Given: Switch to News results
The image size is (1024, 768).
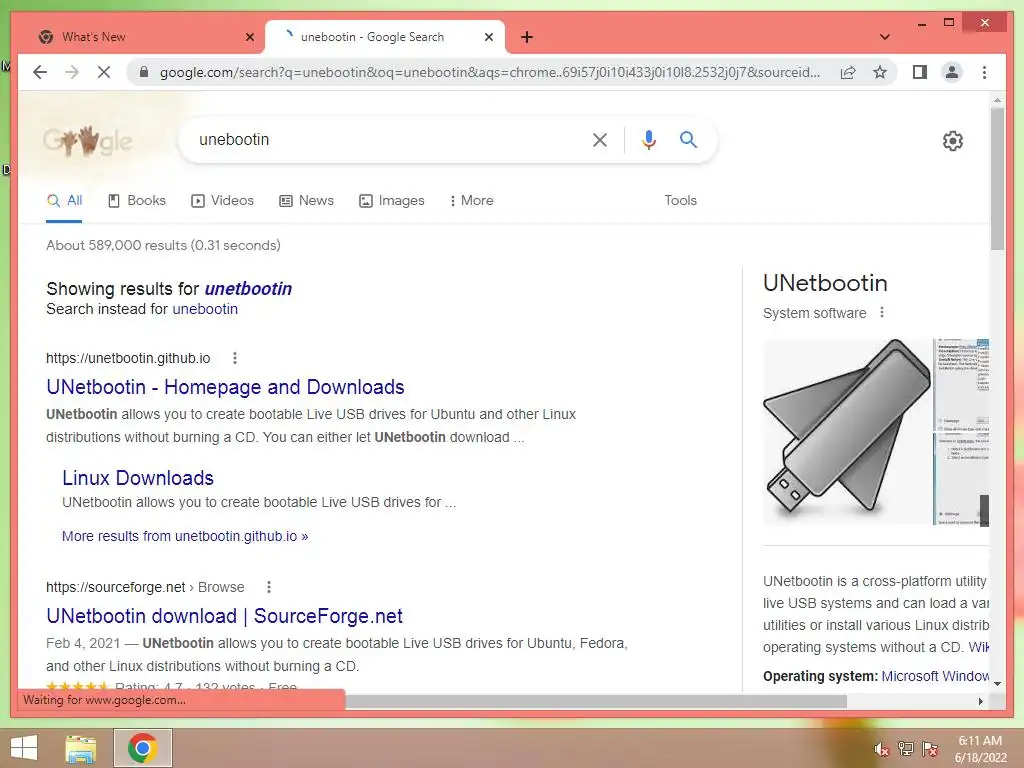Looking at the screenshot, I should pyautogui.click(x=306, y=200).
